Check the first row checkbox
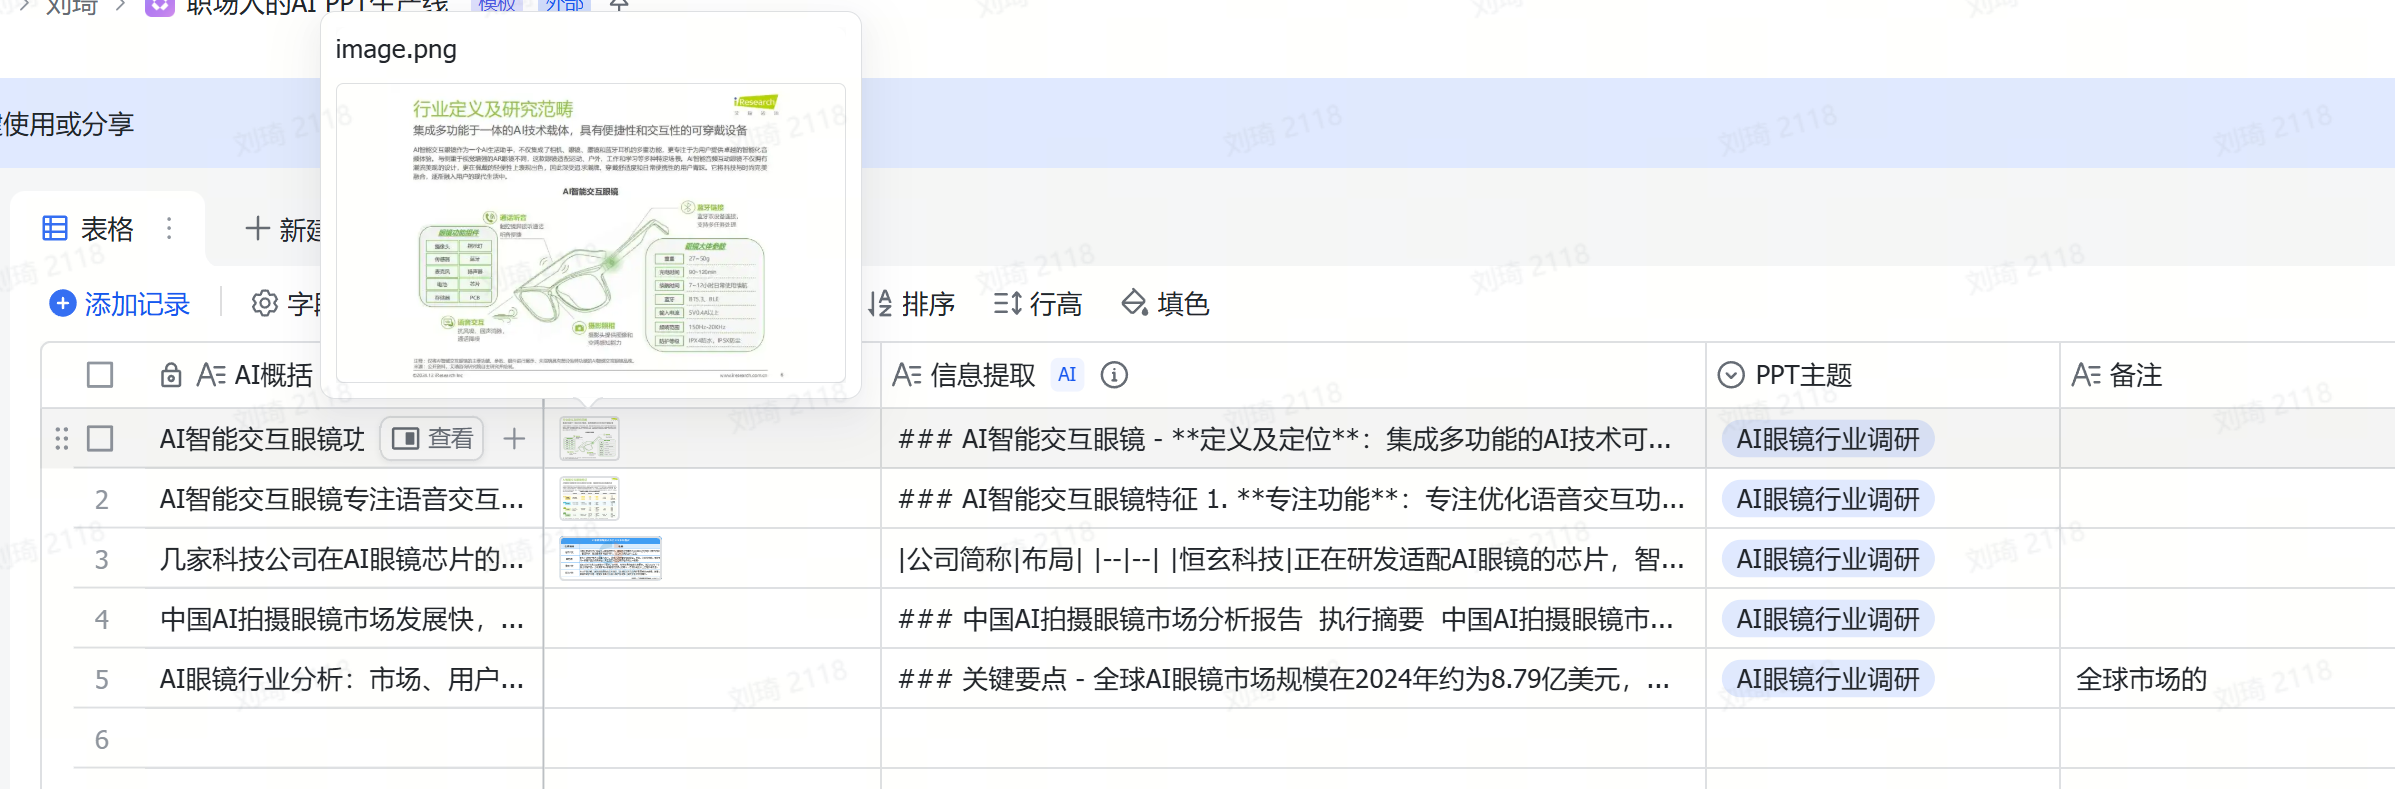This screenshot has height=789, width=2395. click(100, 439)
